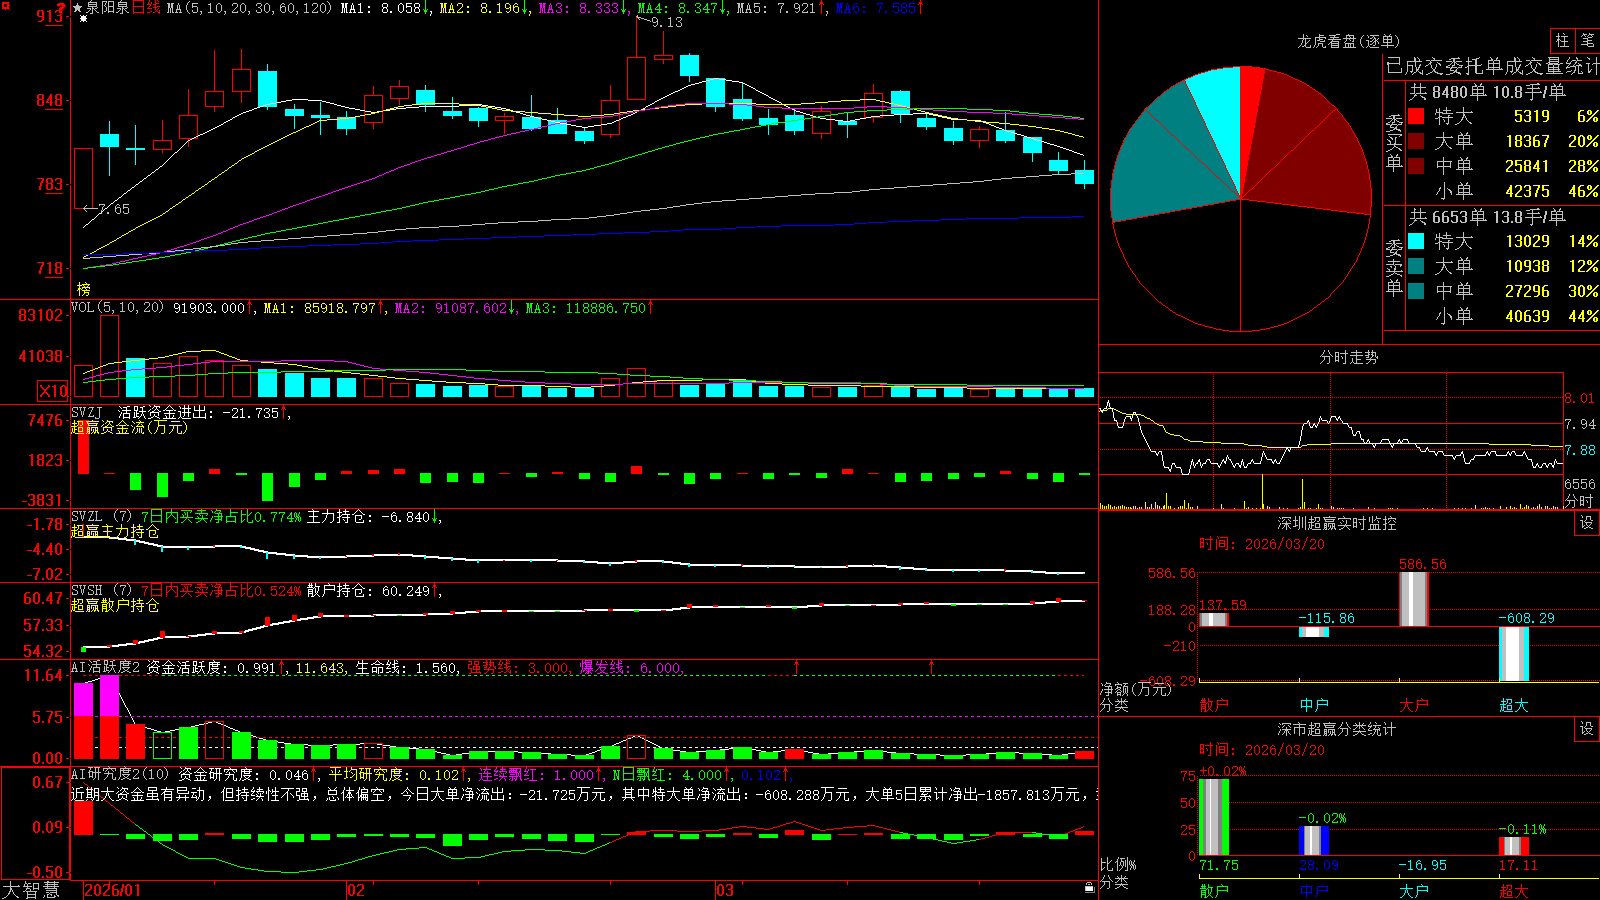Click the -608.29 超大 bar in 深圳超赢实时监控
The image size is (1600, 900).
click(1514, 654)
